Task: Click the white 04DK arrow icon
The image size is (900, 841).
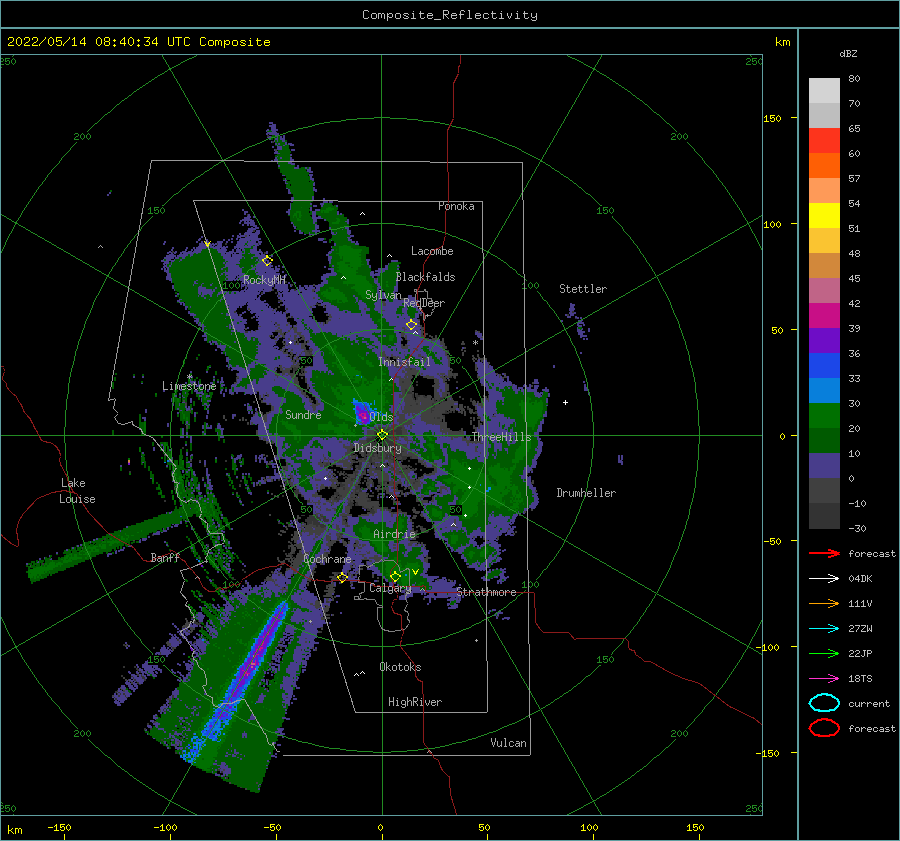Action: click(824, 579)
